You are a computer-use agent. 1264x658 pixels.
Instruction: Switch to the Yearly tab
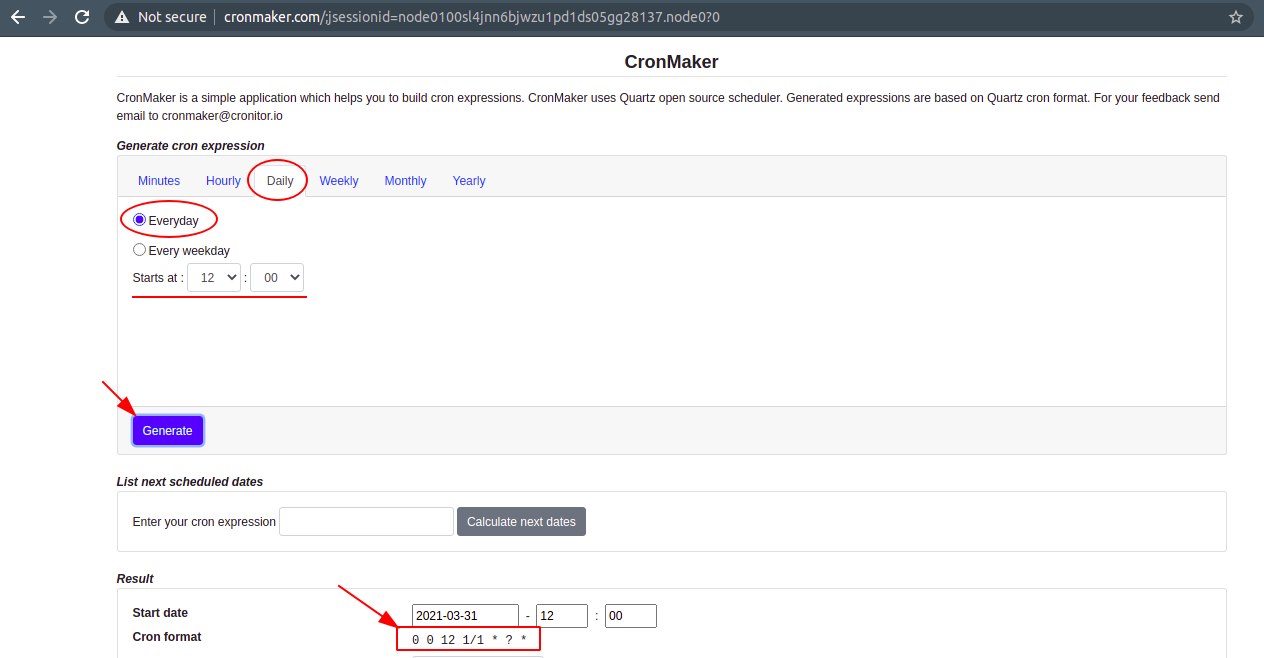click(x=469, y=181)
